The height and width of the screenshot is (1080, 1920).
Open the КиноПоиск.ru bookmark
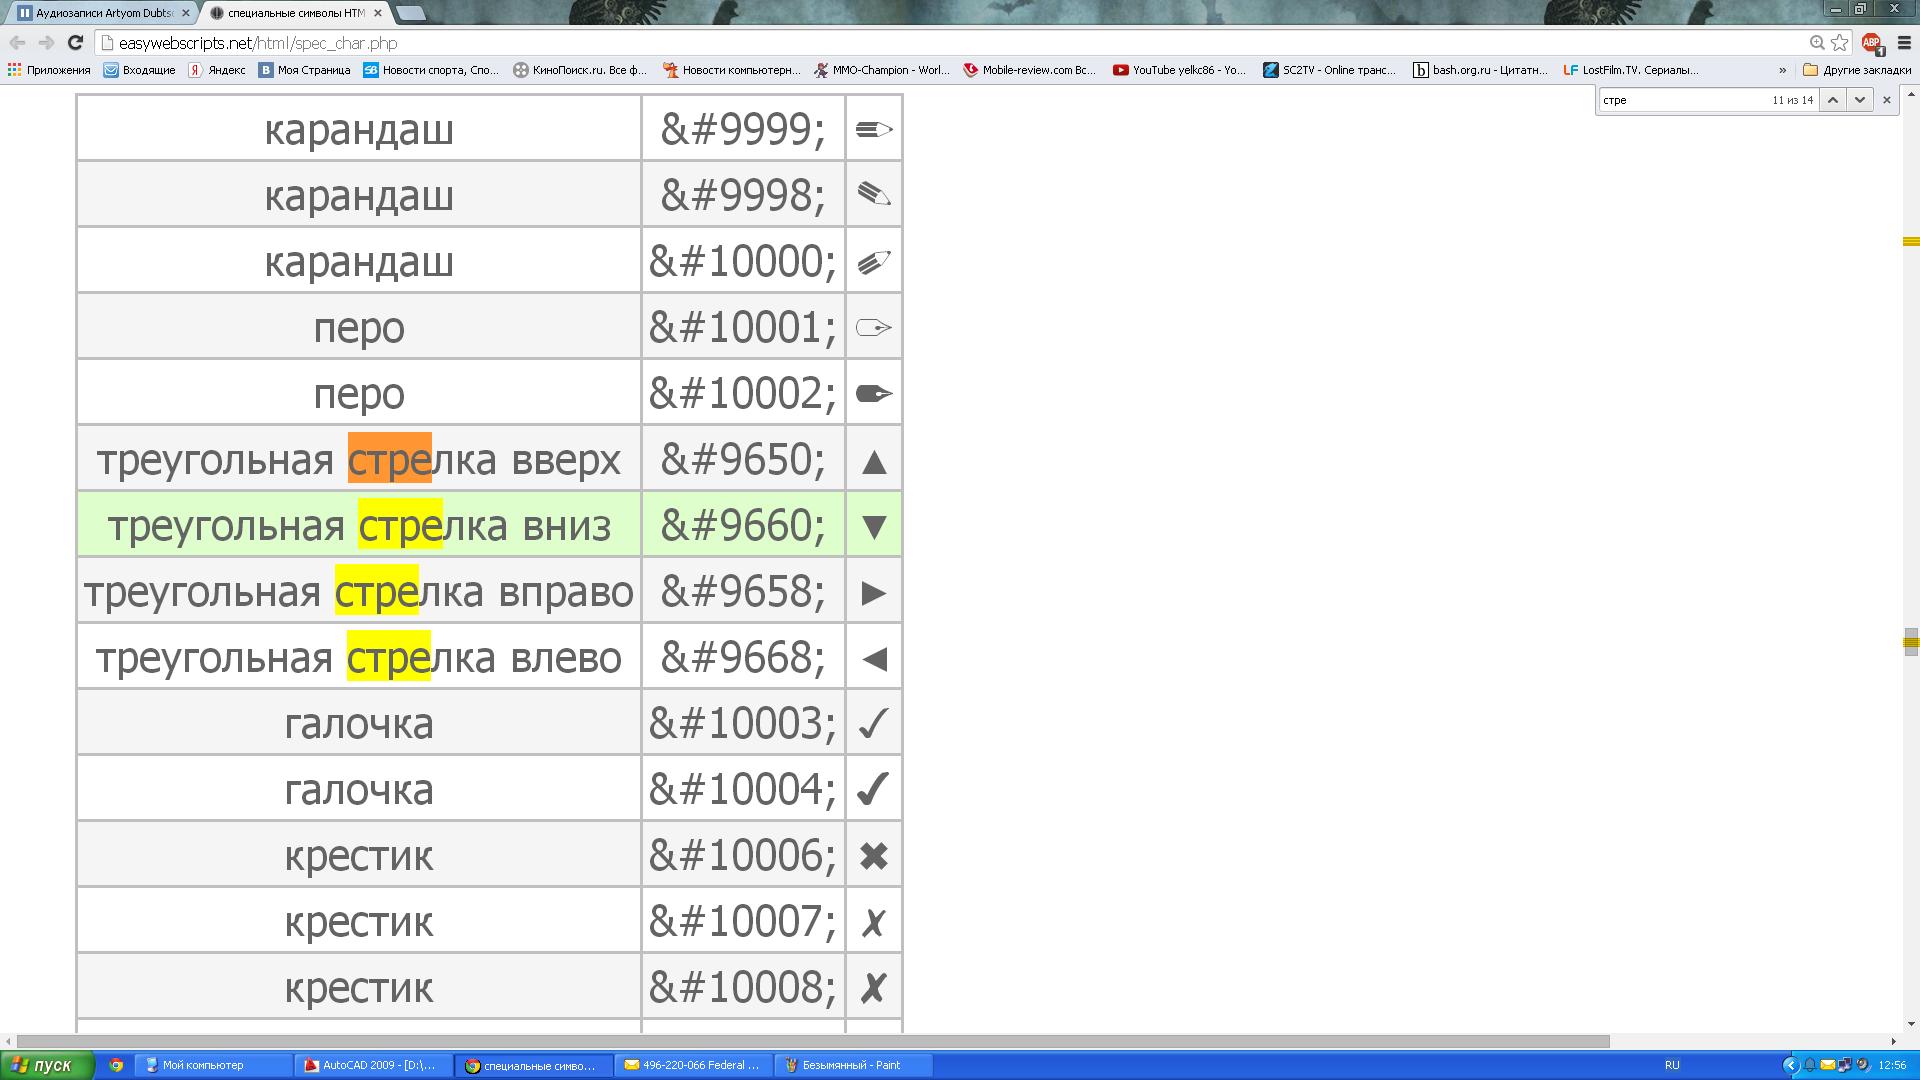coord(580,70)
